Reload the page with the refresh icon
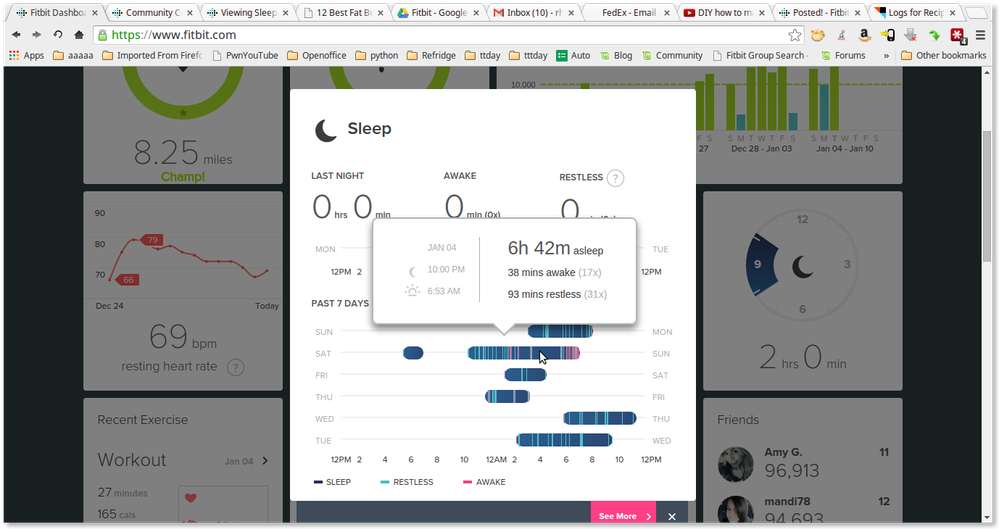This screenshot has width=999, height=529. point(57,35)
